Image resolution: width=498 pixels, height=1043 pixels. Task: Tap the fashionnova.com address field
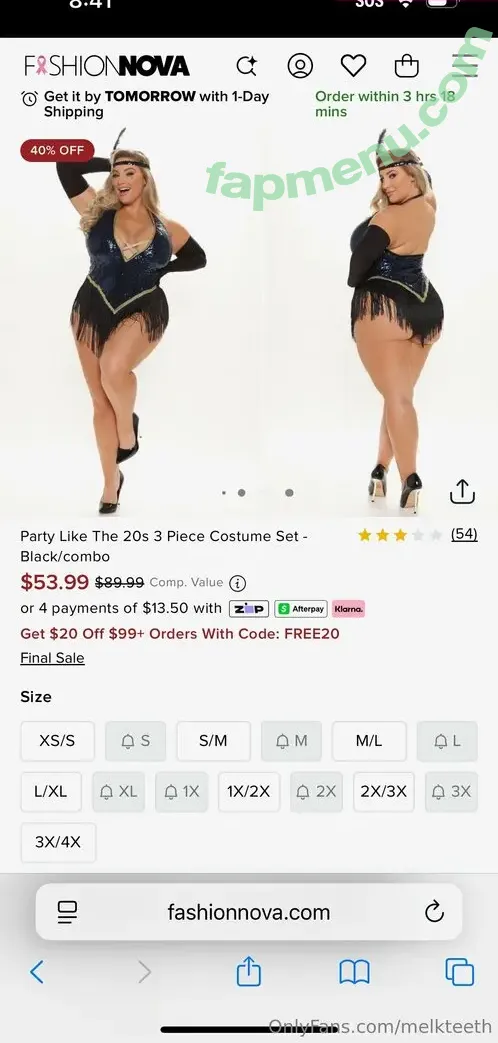(x=249, y=912)
